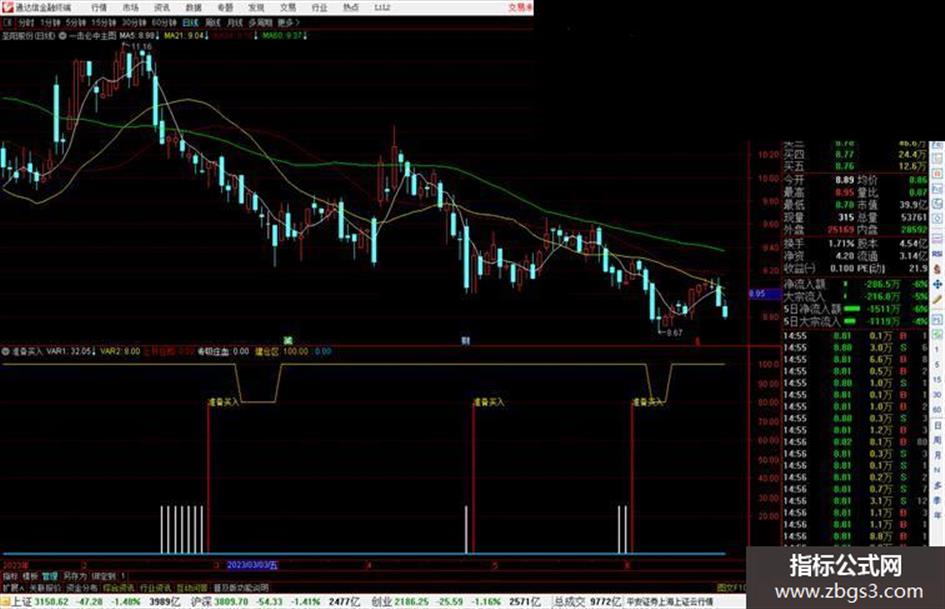Click the 今开 8.89 quote row

(x=819, y=180)
